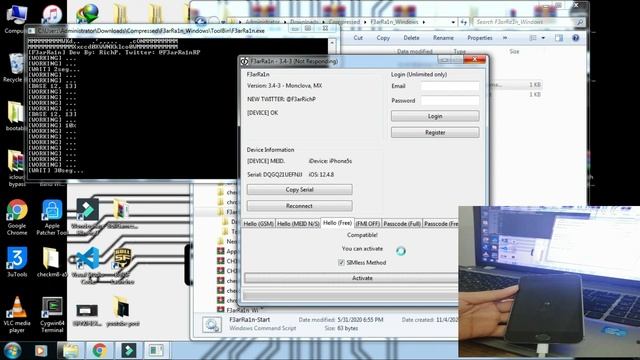Select the F3arRa1n taskbar button
This screenshot has width=640, height=360.
coord(156,351)
